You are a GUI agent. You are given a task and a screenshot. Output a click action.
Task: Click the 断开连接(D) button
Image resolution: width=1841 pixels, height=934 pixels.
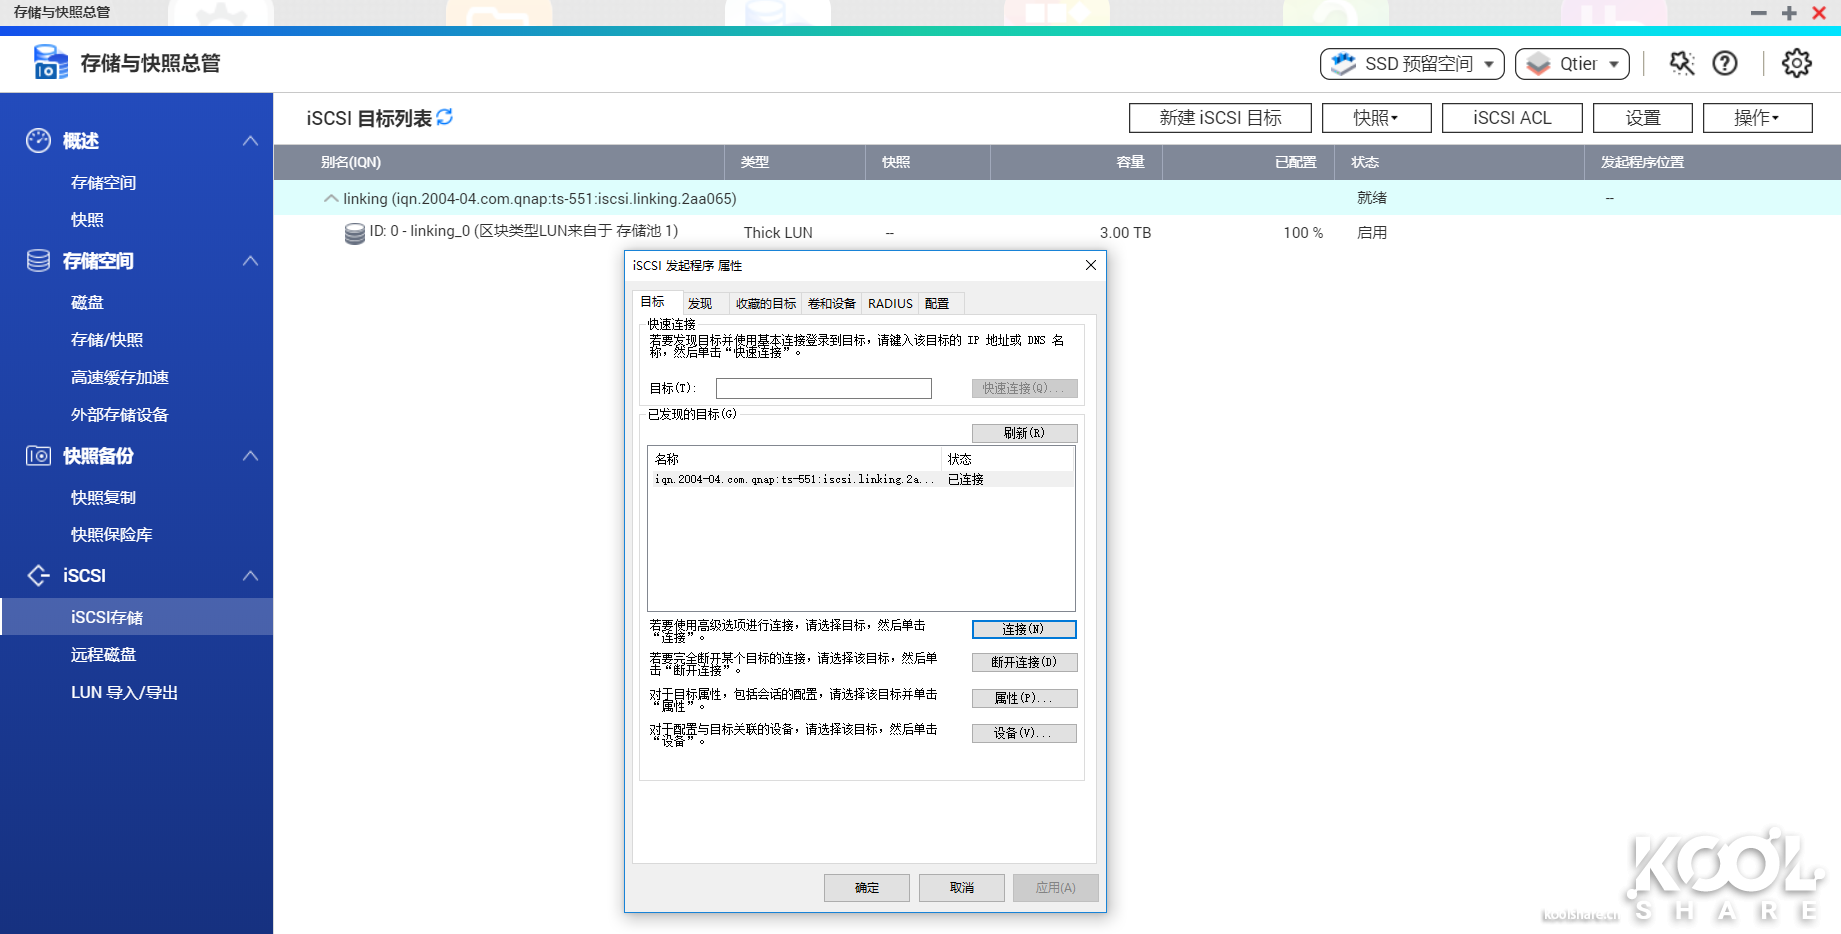coord(1024,662)
